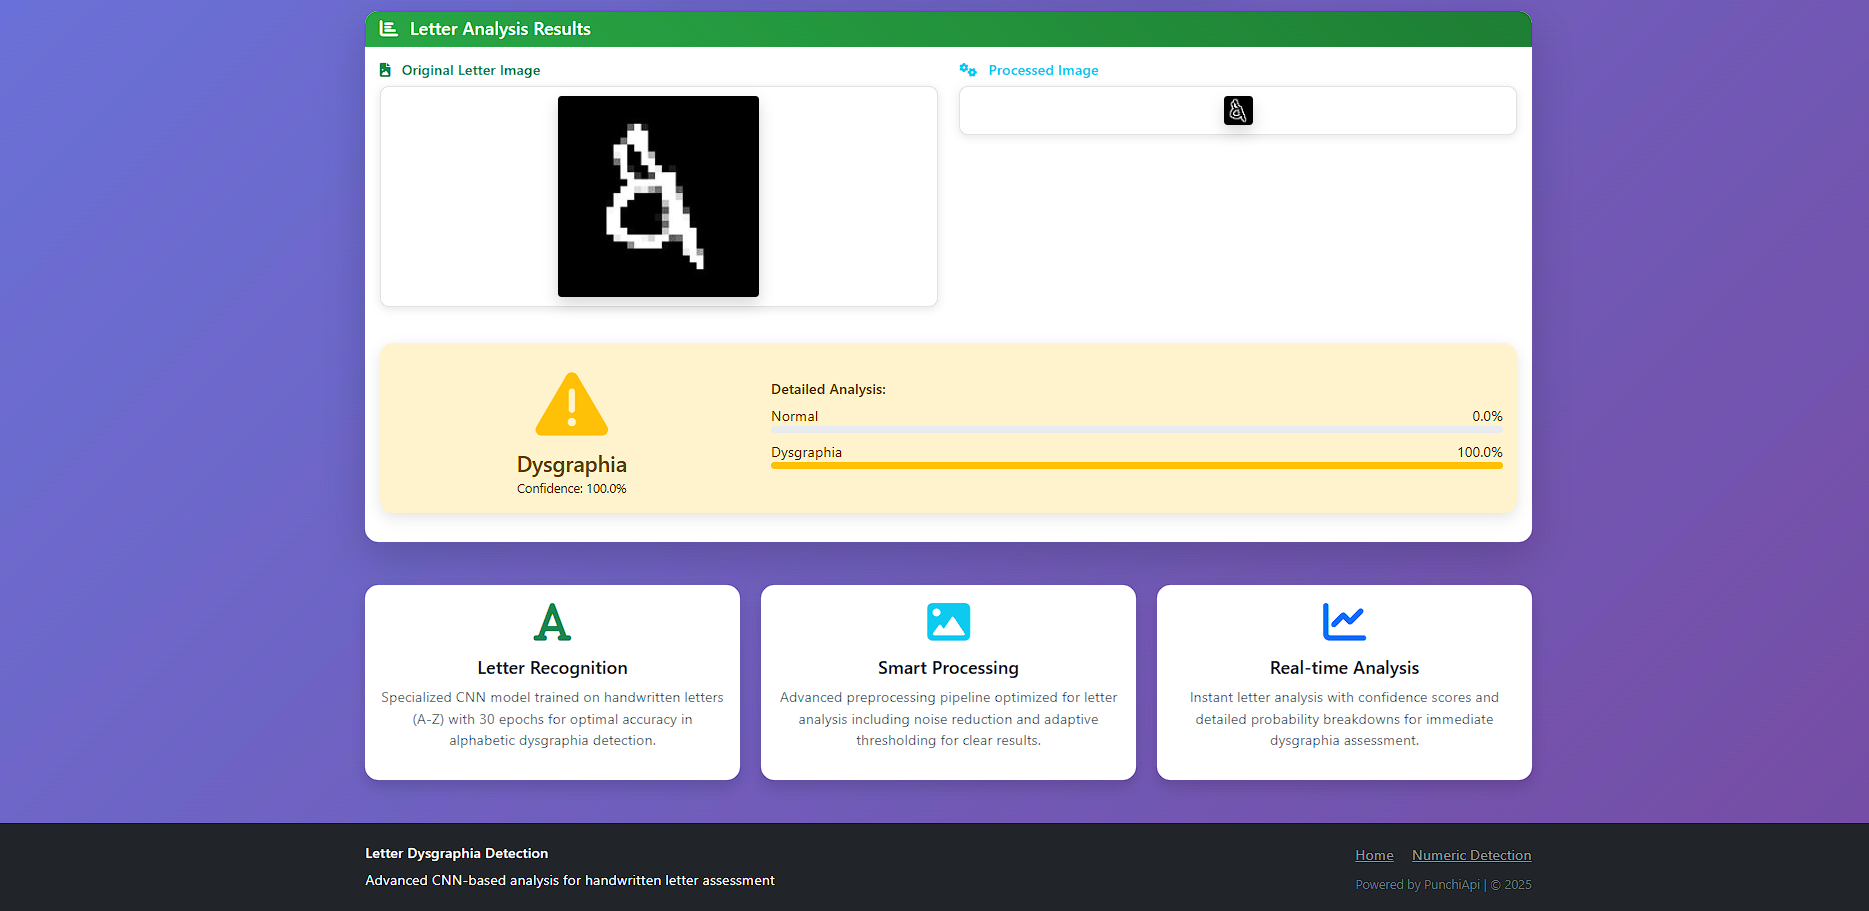Image resolution: width=1869 pixels, height=911 pixels.
Task: Go to Numeric Detection page
Action: pos(1471,855)
